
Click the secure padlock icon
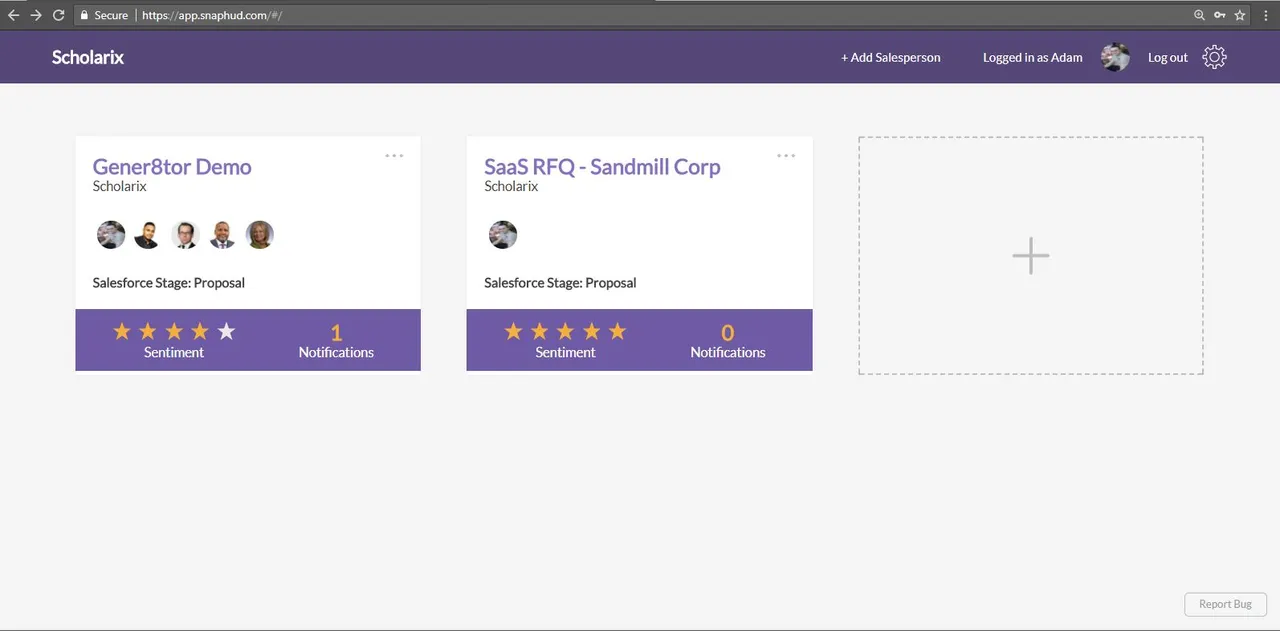tap(84, 15)
